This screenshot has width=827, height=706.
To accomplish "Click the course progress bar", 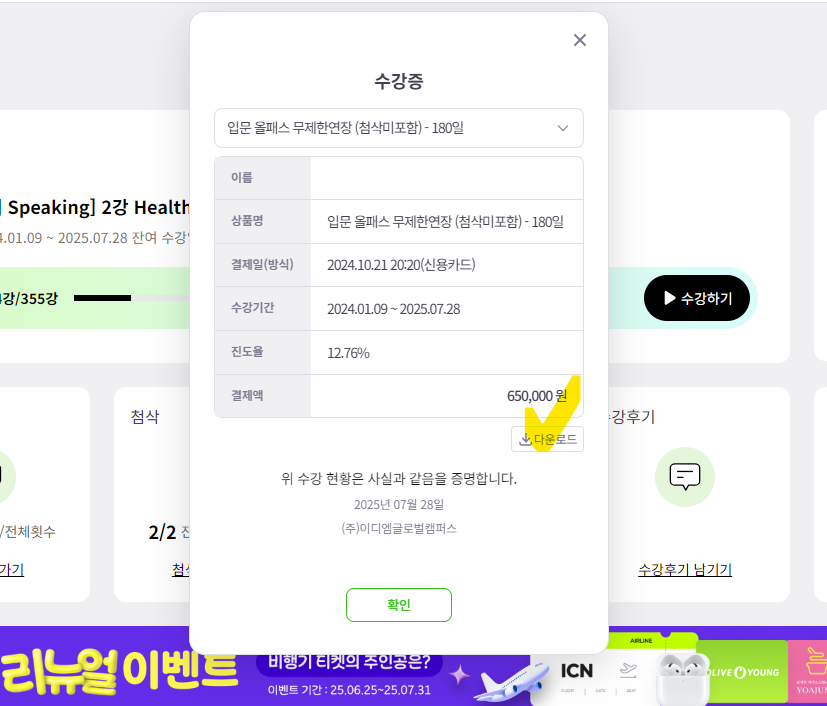I will (x=132, y=298).
